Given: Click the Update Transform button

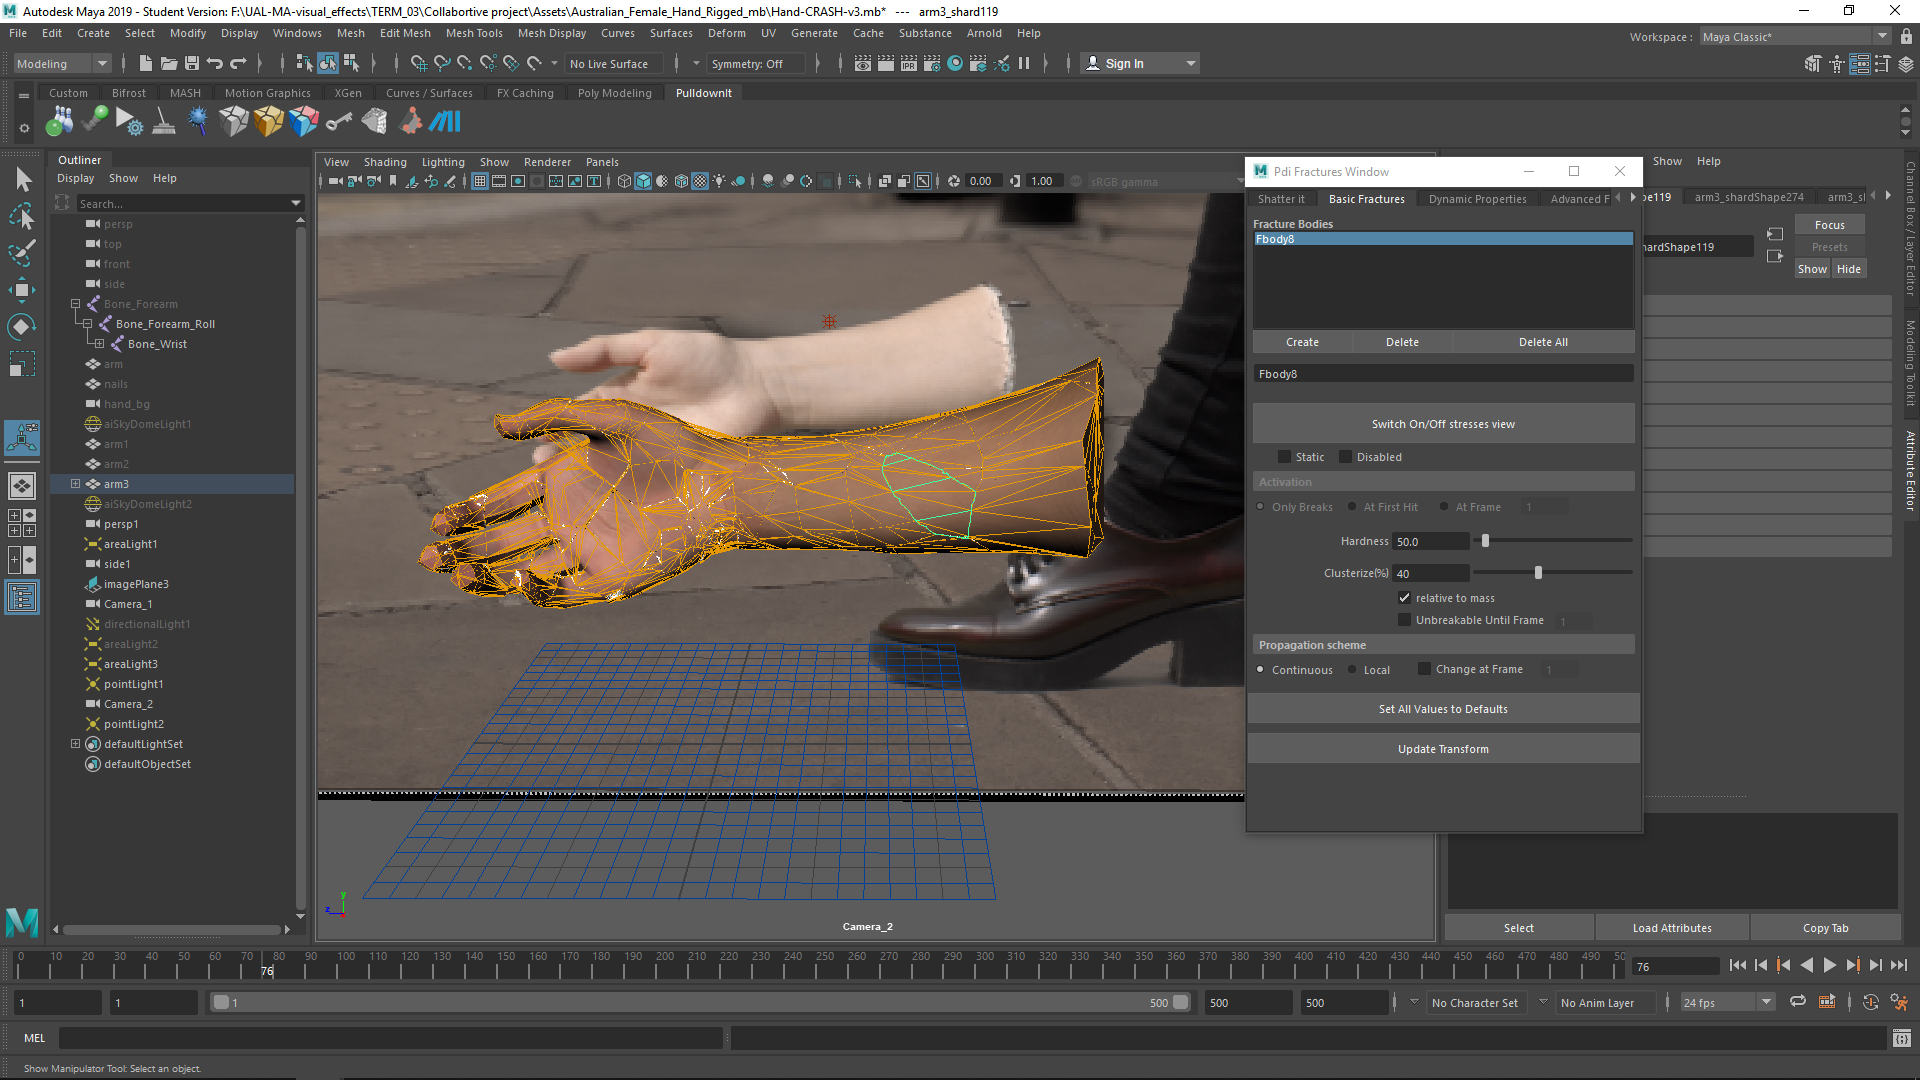Looking at the screenshot, I should [x=1442, y=749].
